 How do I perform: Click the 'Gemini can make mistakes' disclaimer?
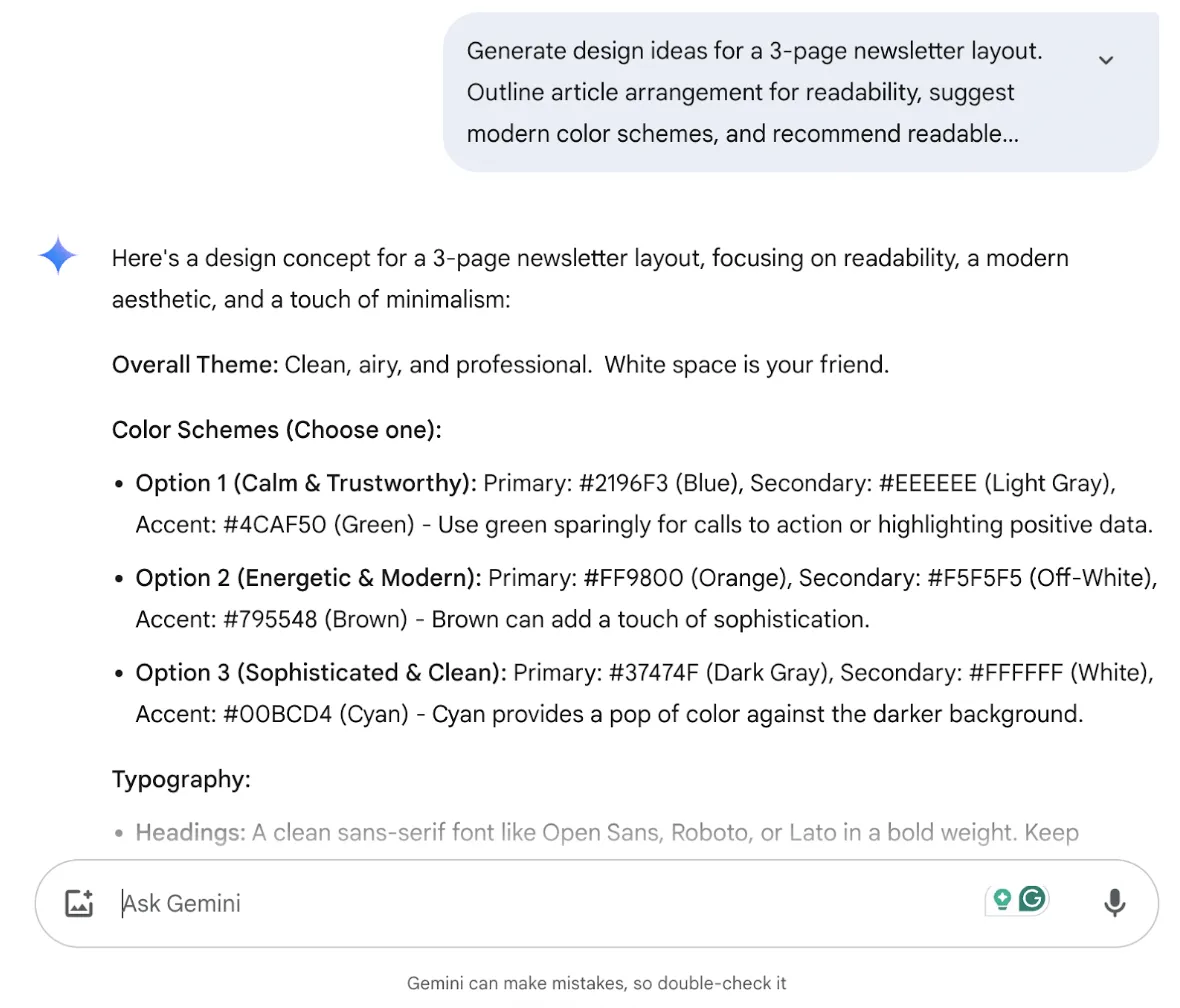pos(596,983)
